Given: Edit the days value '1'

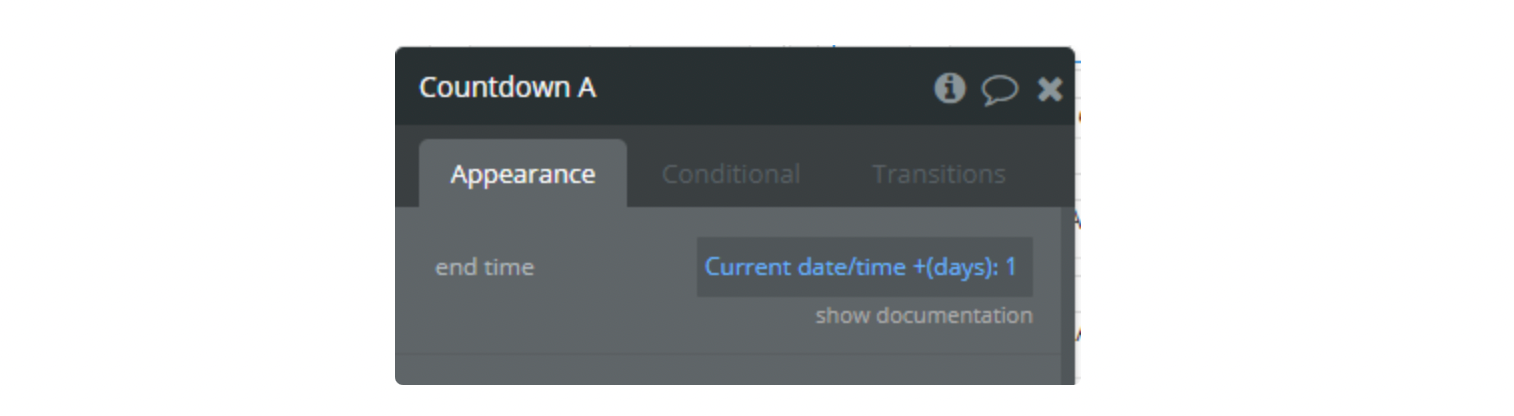Looking at the screenshot, I should (1011, 267).
